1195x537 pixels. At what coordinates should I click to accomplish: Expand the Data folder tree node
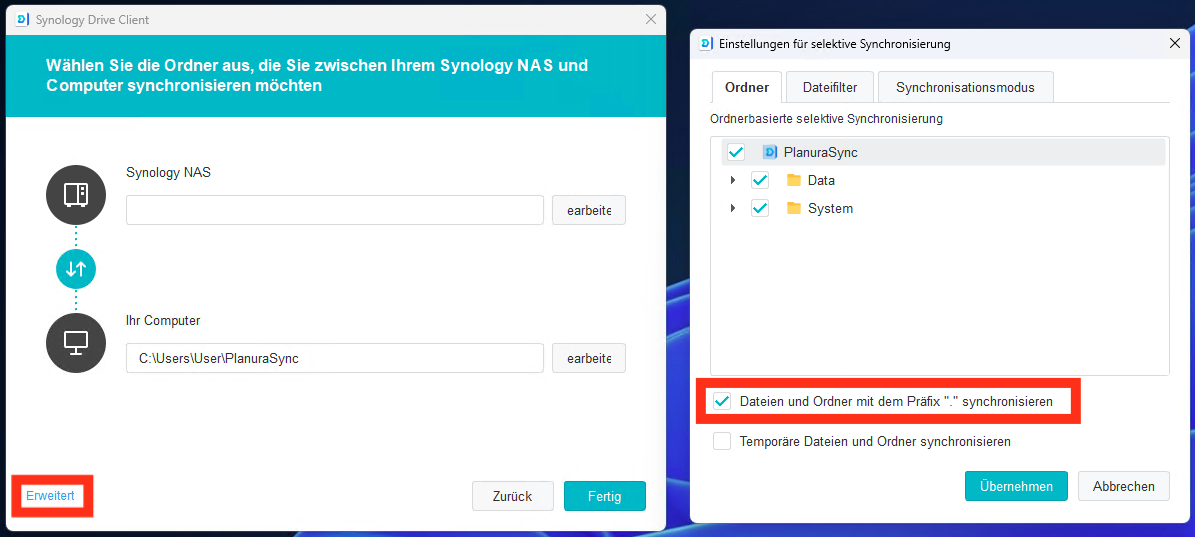pyautogui.click(x=733, y=180)
